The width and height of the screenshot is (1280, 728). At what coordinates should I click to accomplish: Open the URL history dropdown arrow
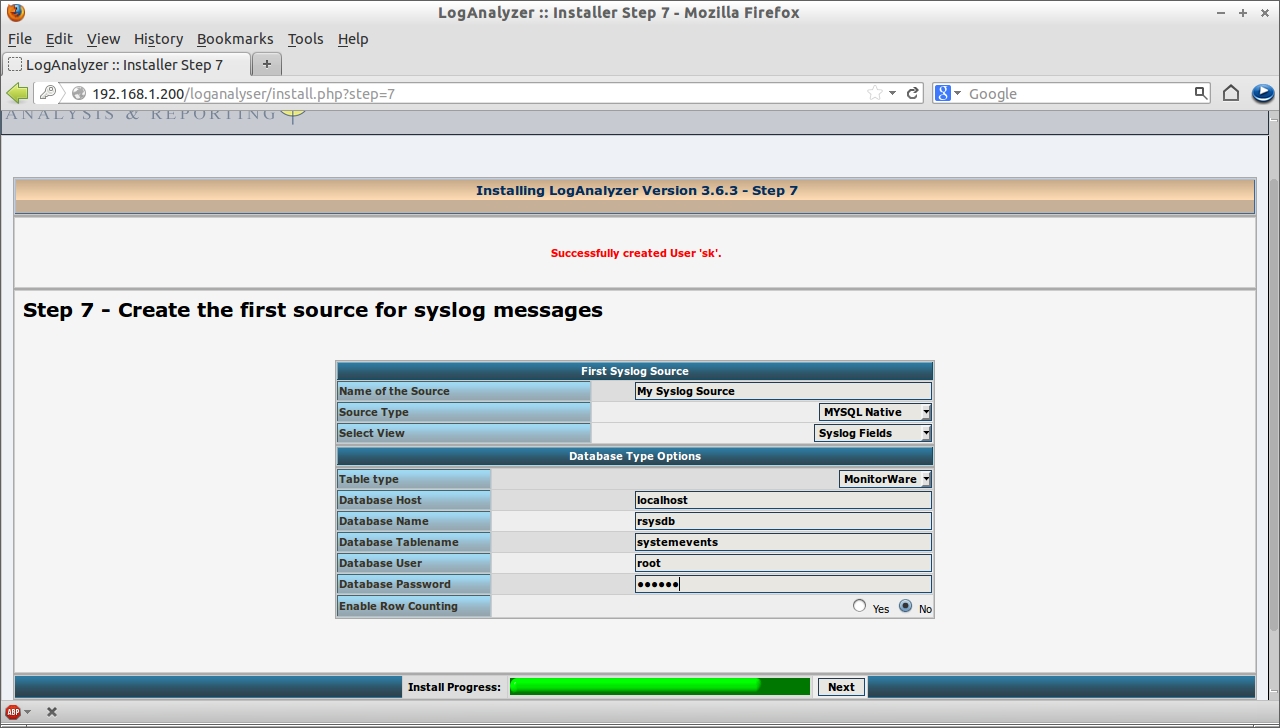coord(892,93)
